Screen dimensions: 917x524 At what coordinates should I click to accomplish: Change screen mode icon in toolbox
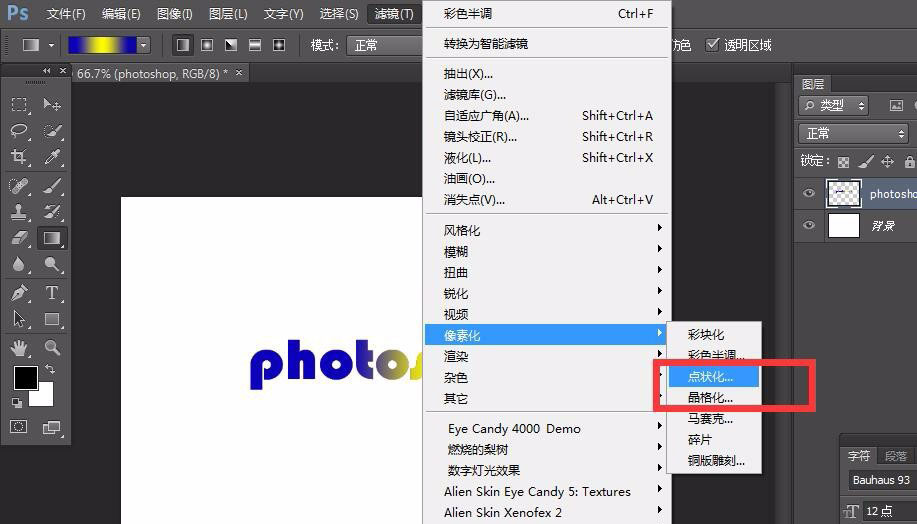[x=52, y=428]
